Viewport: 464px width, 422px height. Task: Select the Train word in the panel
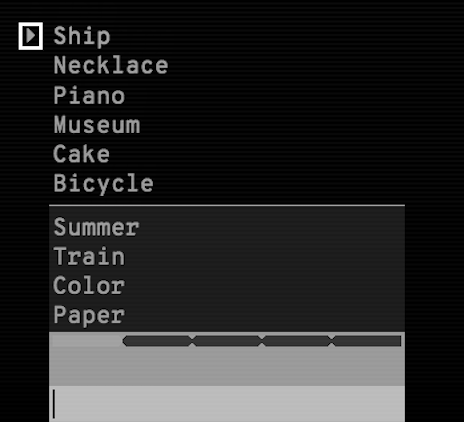89,257
